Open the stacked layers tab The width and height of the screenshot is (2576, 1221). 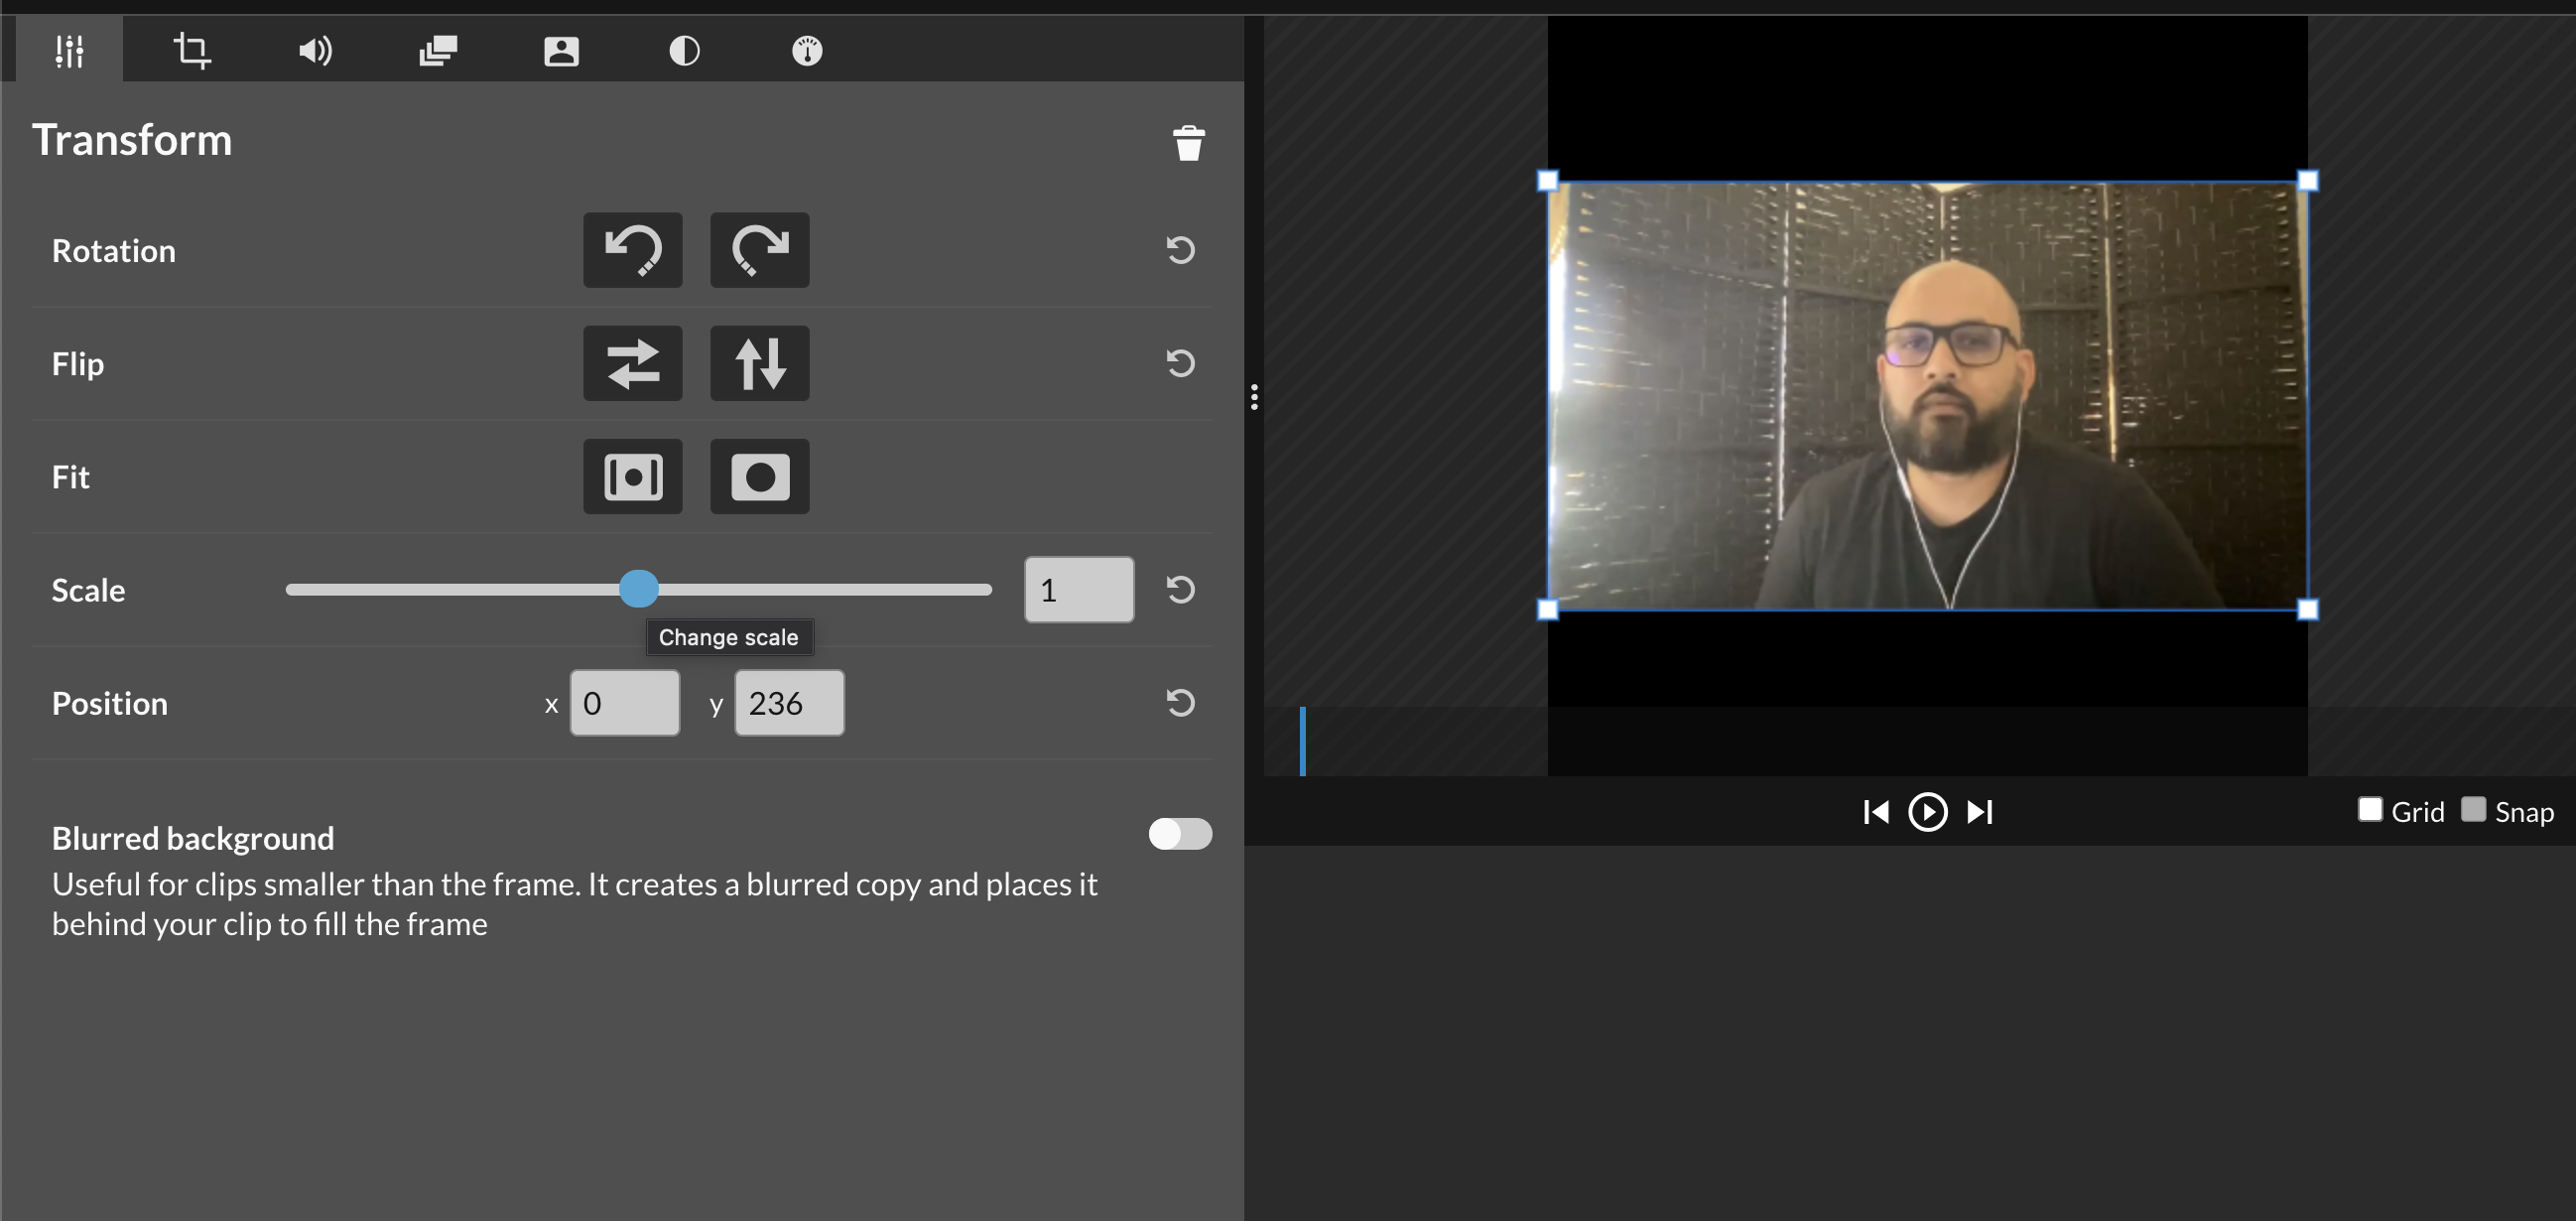(438, 50)
